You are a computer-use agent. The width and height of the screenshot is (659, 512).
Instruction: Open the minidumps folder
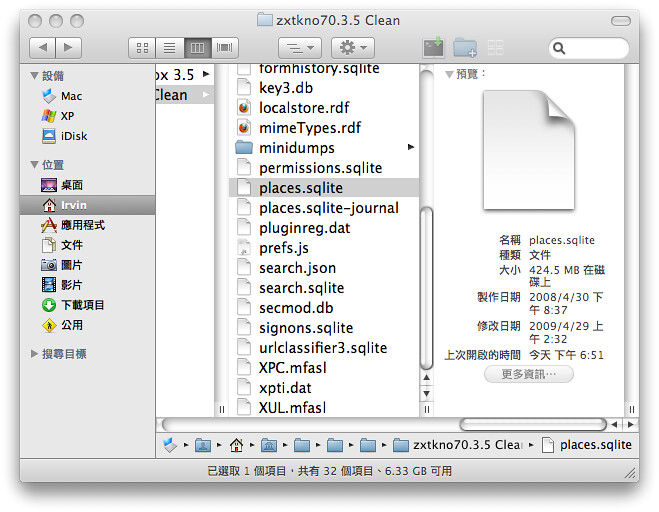[324, 148]
